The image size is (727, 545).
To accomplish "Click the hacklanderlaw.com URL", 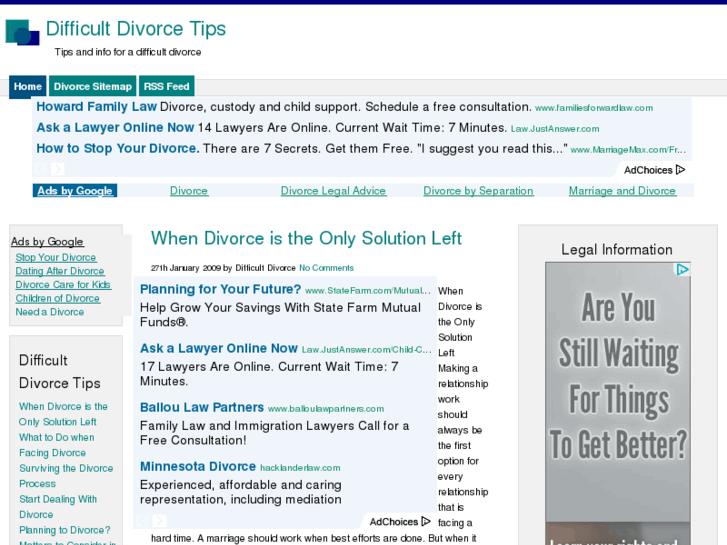I will coord(300,468).
